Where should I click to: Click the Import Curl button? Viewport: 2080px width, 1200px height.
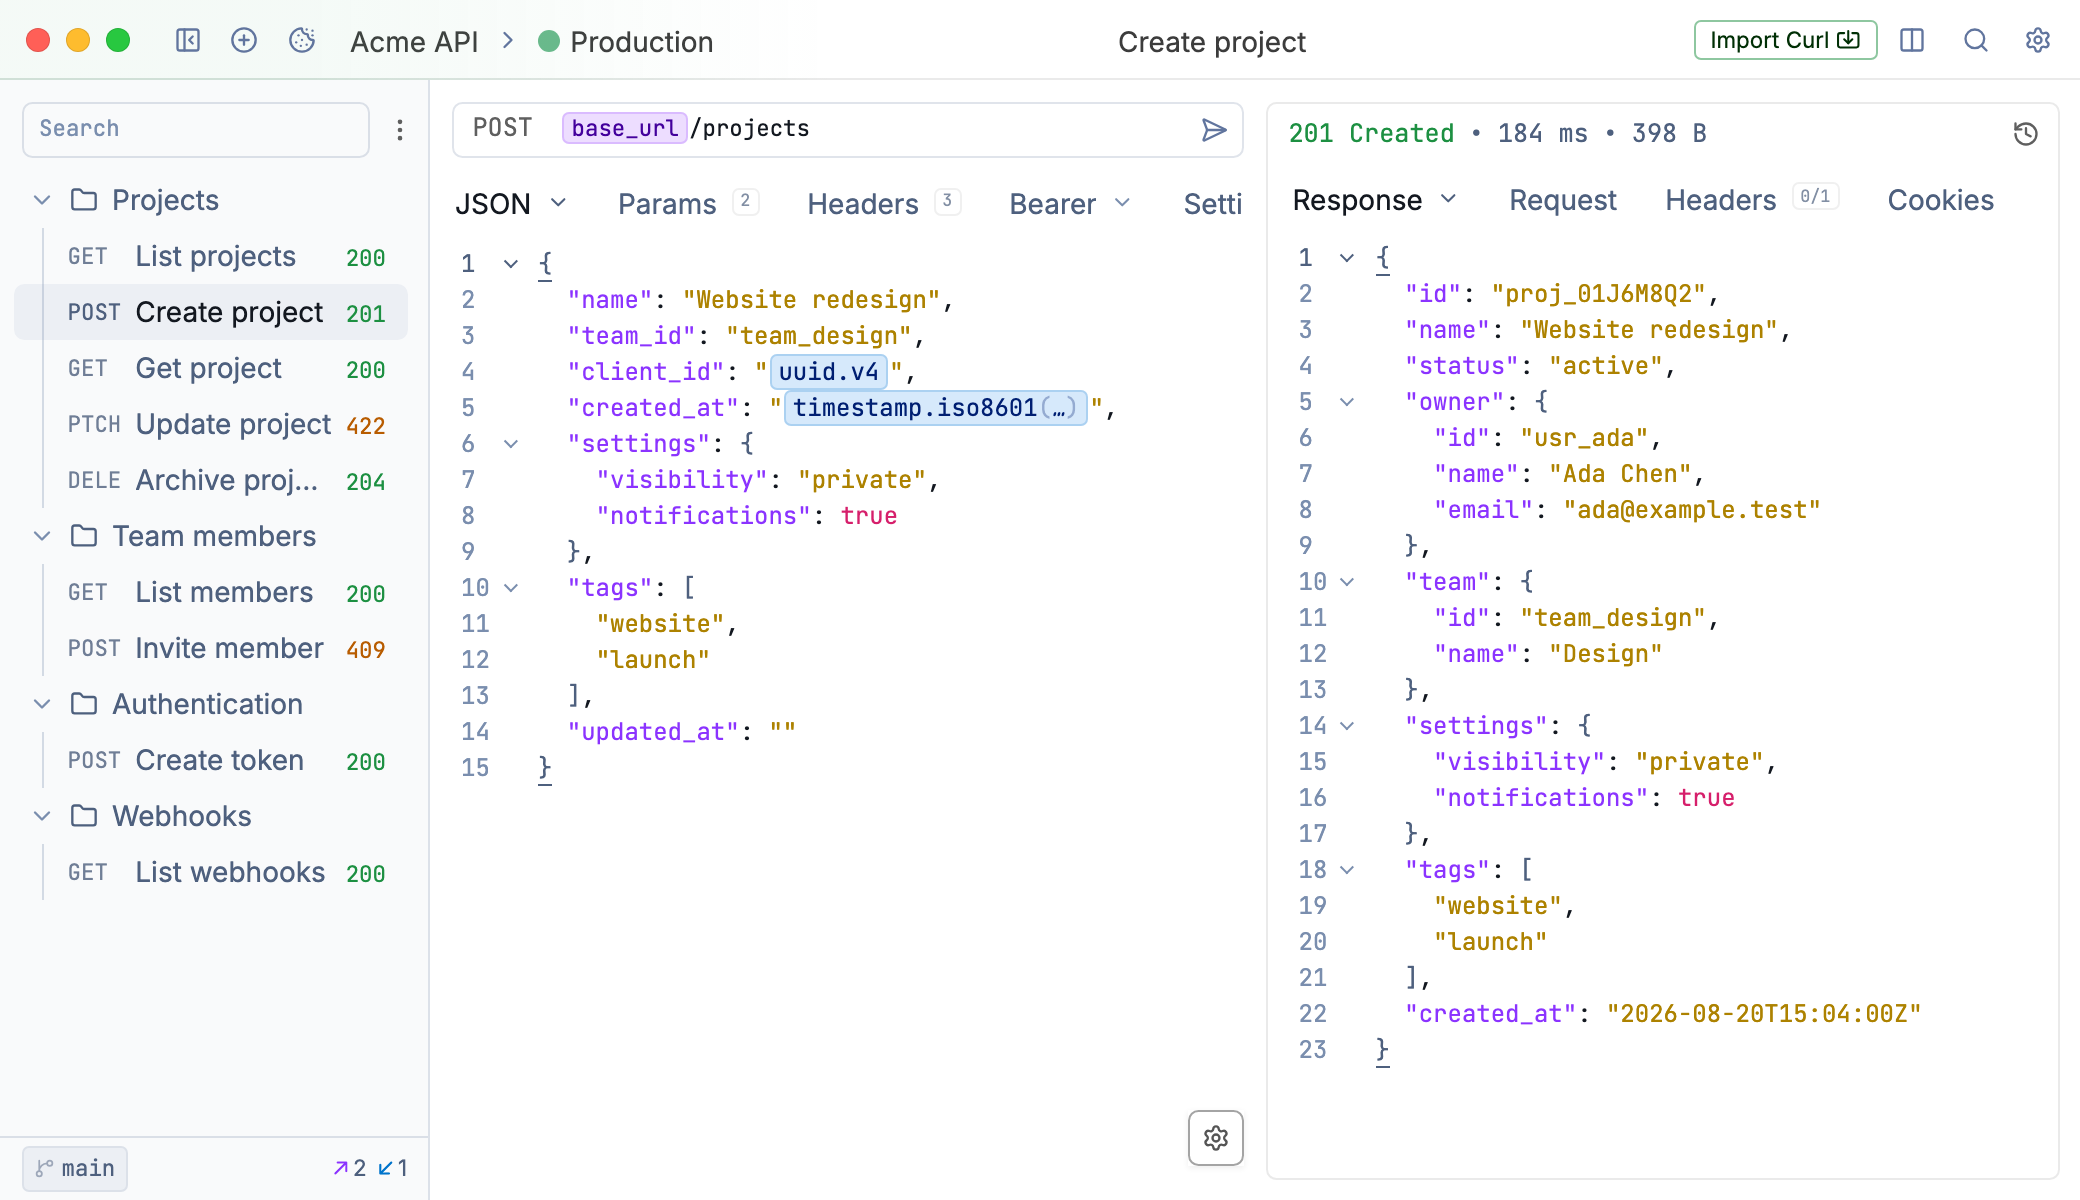pos(1785,40)
